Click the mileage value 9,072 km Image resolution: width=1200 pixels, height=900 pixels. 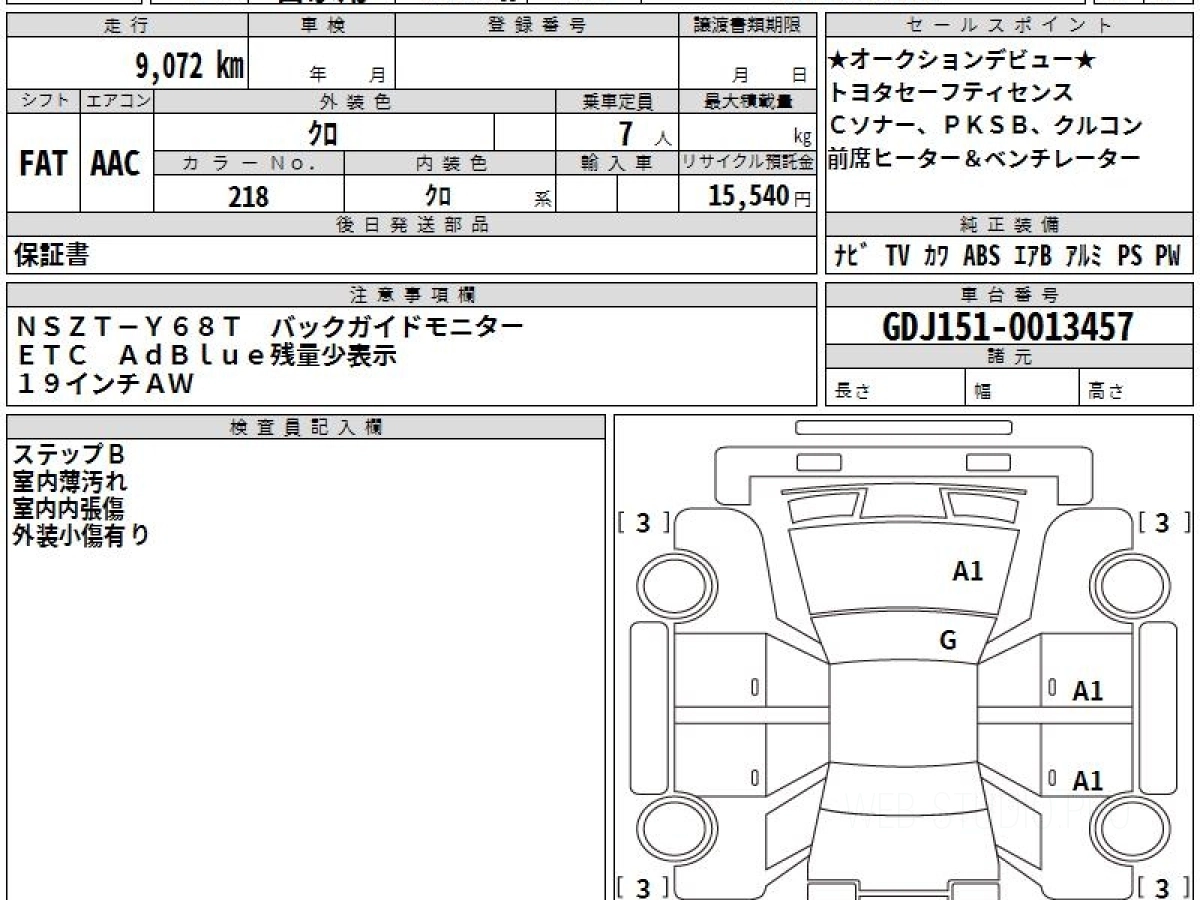click(x=190, y=66)
